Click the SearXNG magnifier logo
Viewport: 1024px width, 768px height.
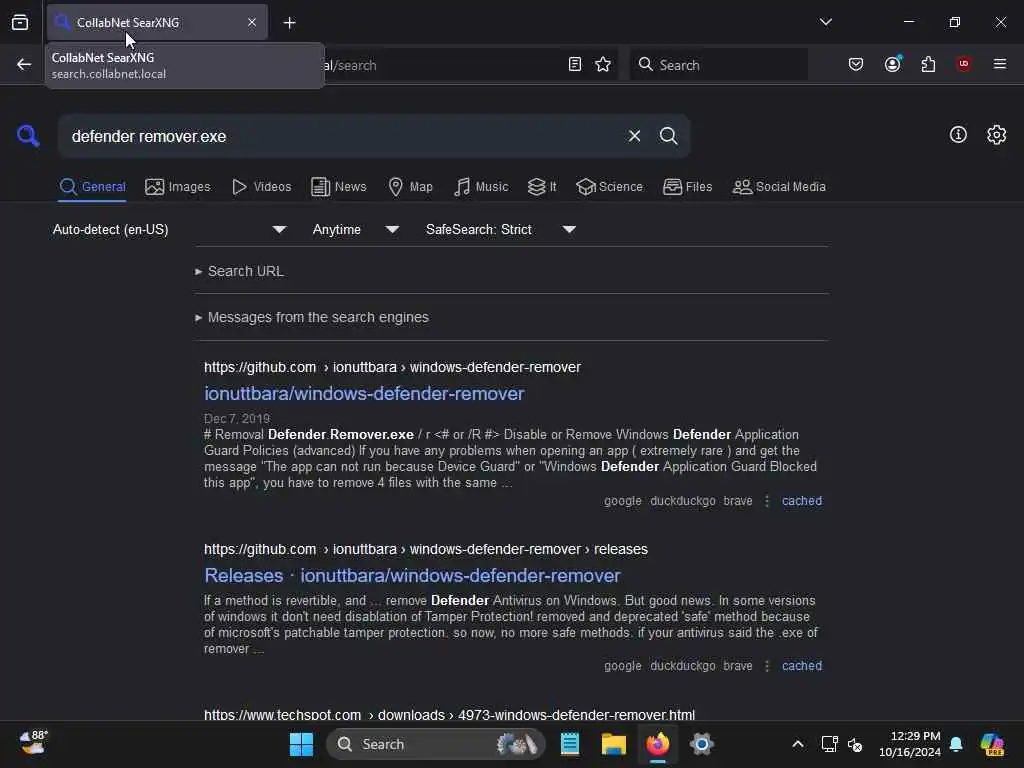coord(28,135)
